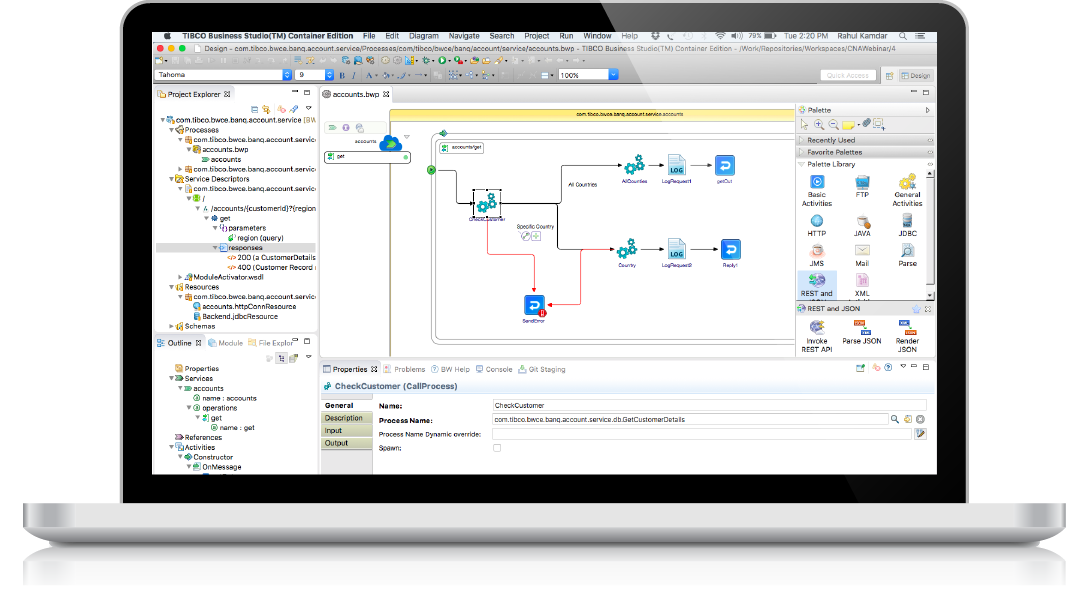This screenshot has height=600, width=1080.
Task: Toggle the Spawn checkbox
Action: 497,448
